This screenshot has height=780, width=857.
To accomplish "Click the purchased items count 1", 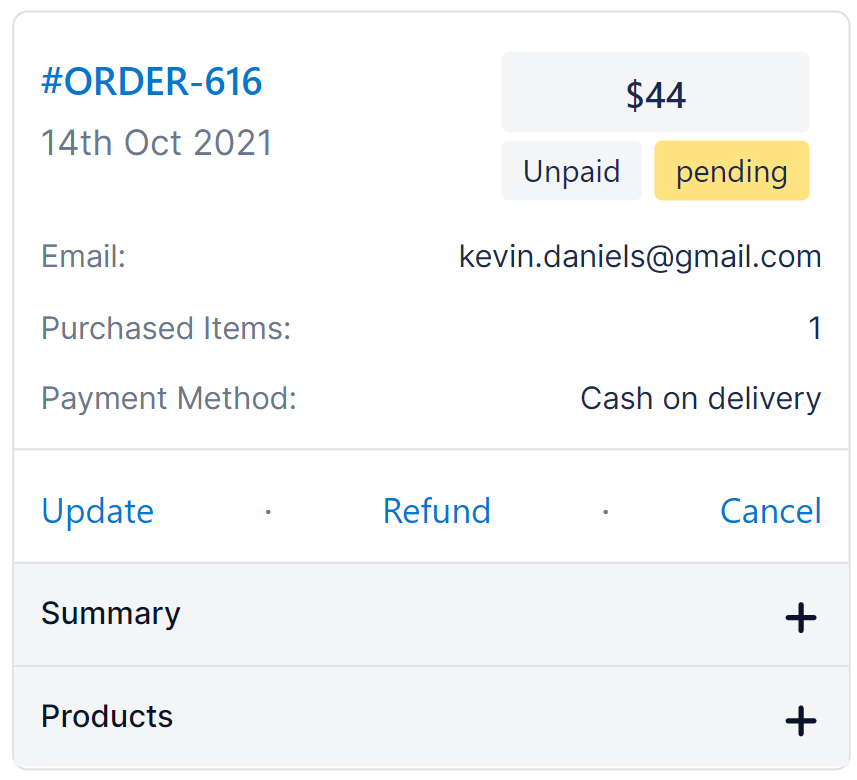I will 814,328.
